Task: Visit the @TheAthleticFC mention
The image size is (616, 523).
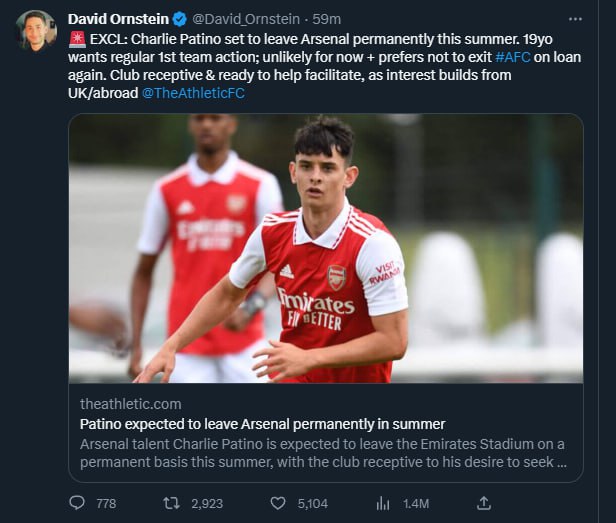Action: 193,93
